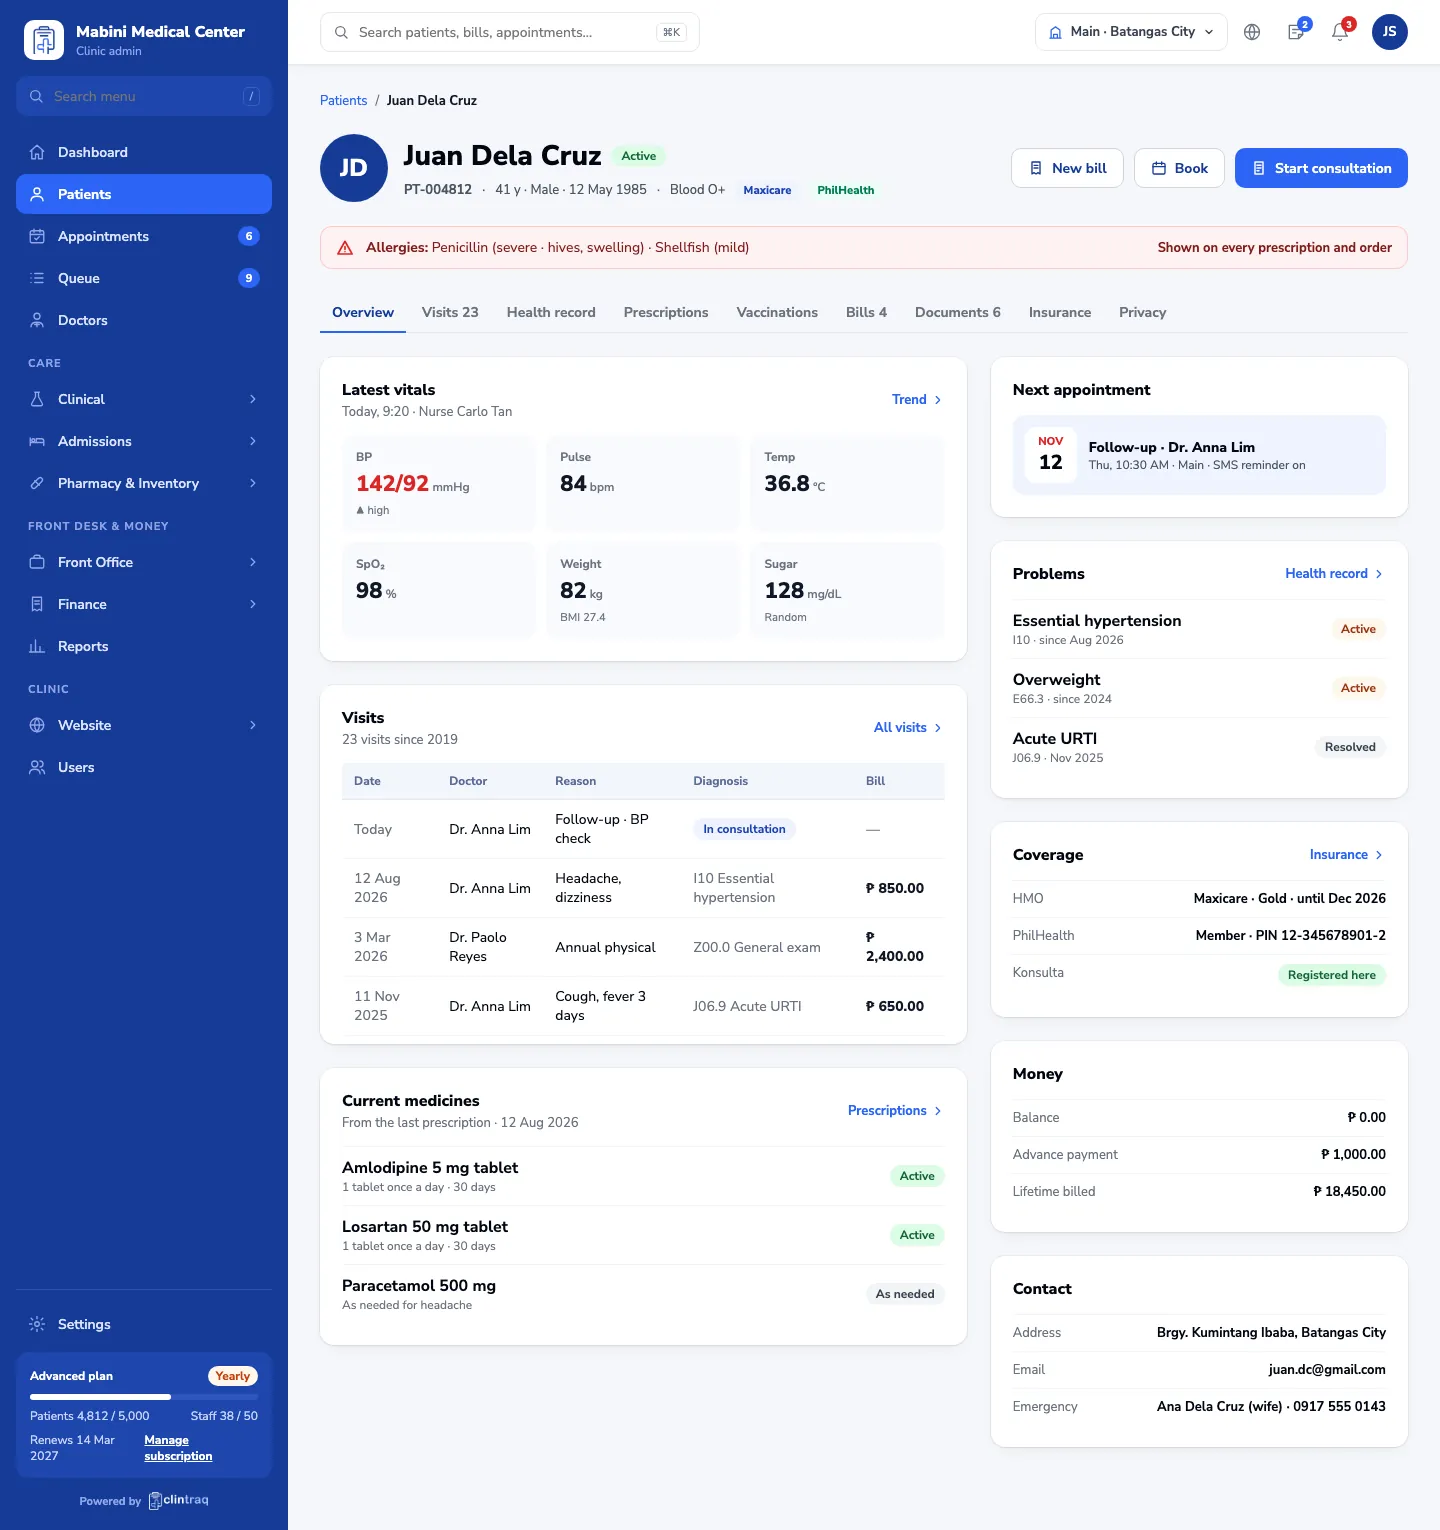Click the Mabini Medical Center logo icon
The width and height of the screenshot is (1440, 1530).
(44, 40)
